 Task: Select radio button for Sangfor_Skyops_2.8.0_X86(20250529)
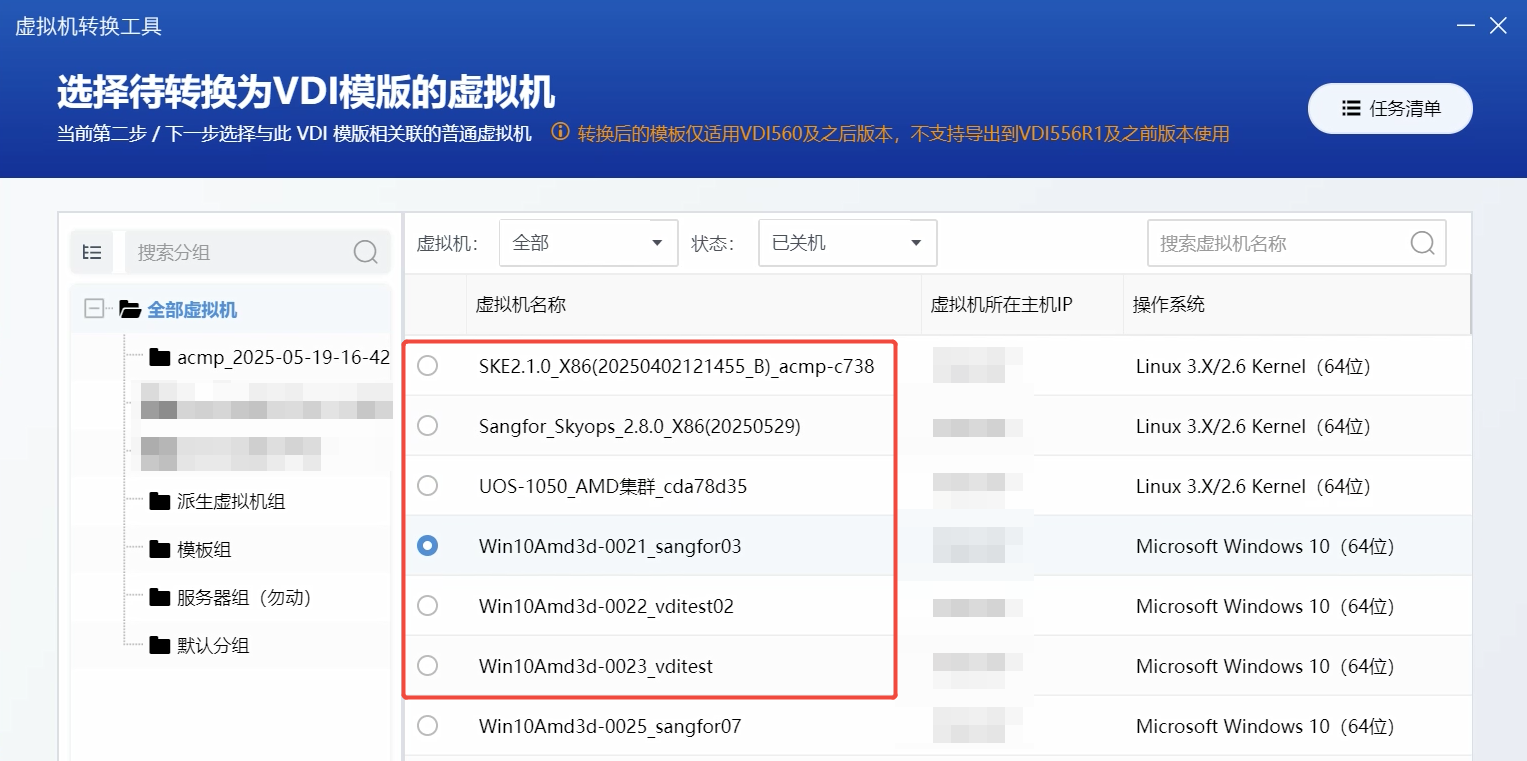pyautogui.click(x=427, y=426)
